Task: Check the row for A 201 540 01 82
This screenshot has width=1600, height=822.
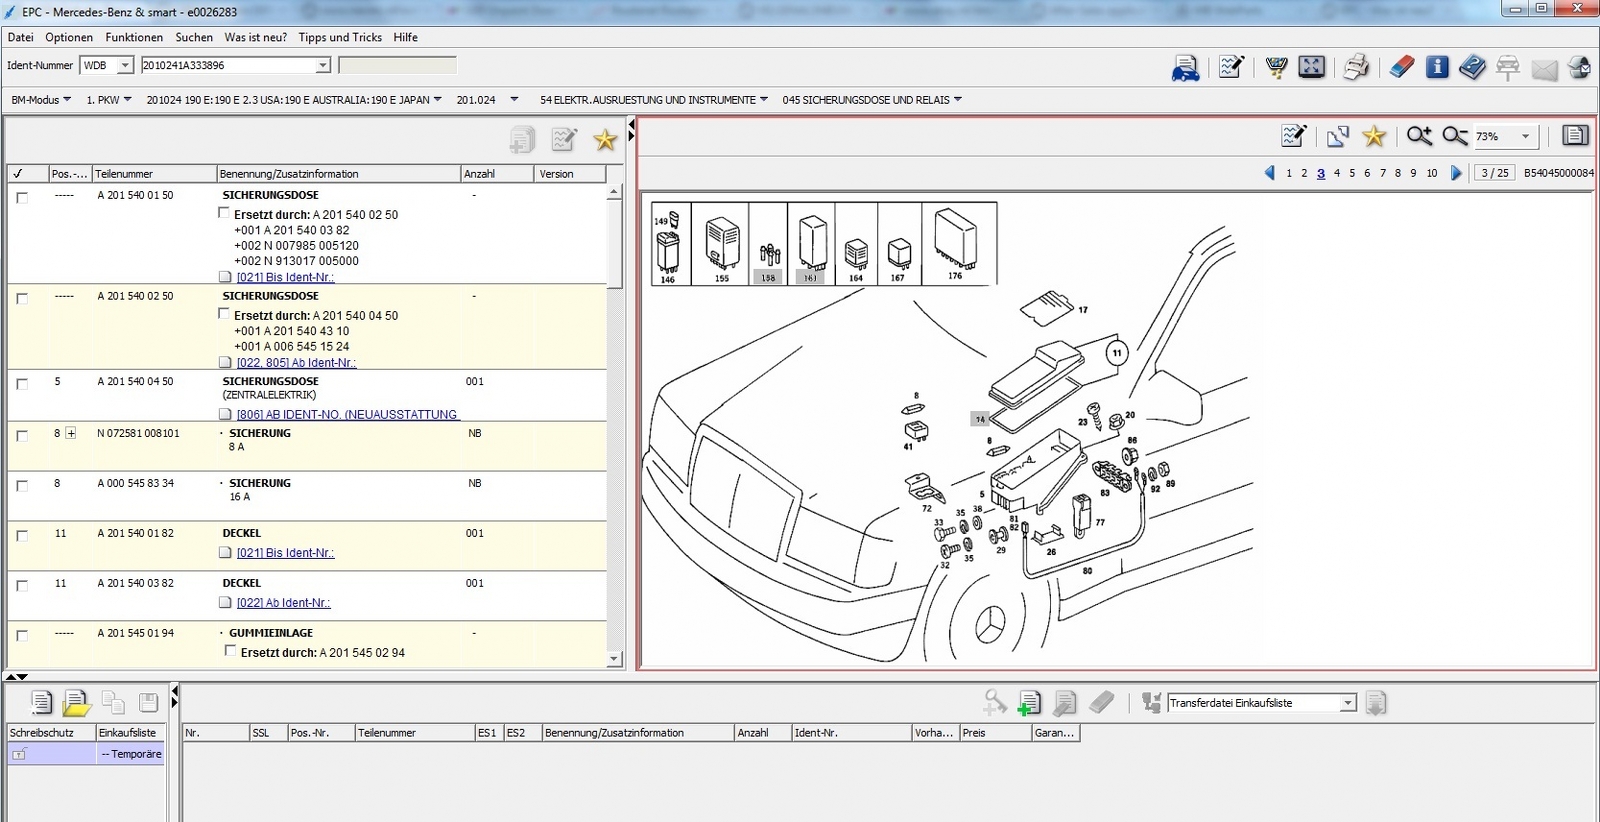Action: (22, 536)
